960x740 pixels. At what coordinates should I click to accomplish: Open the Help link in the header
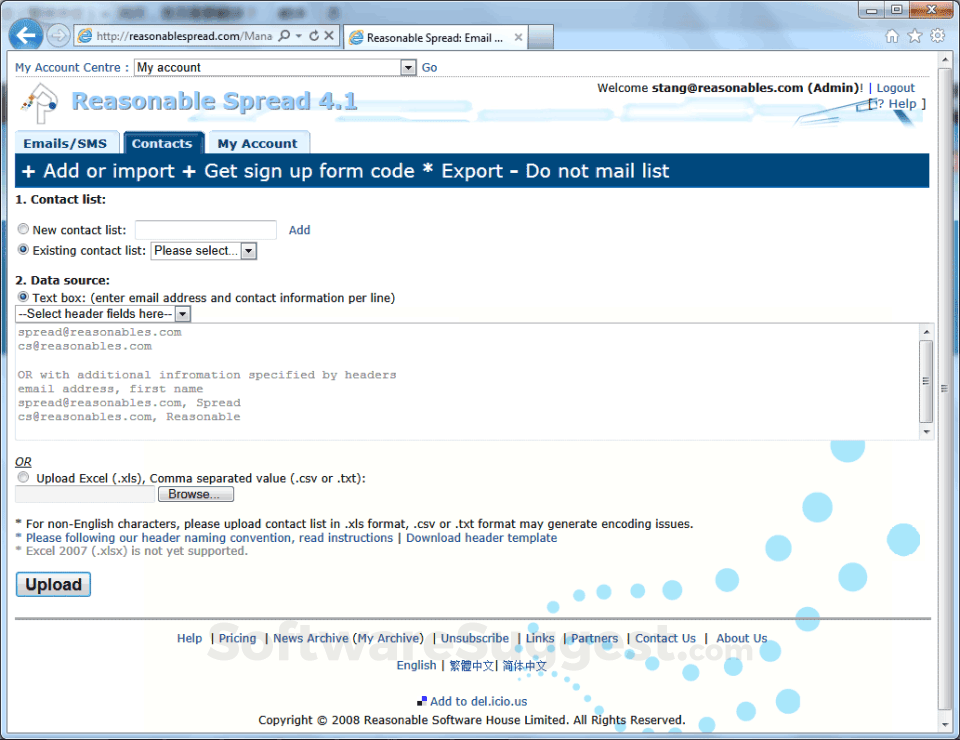pyautogui.click(x=902, y=103)
